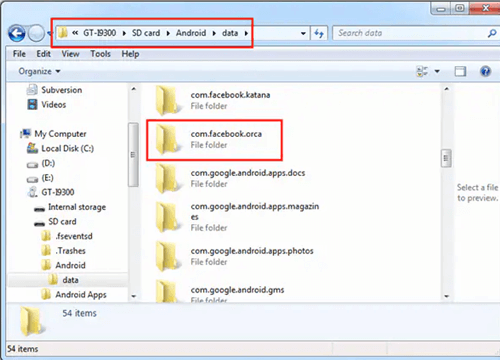Select the data folder in tree

[70, 280]
